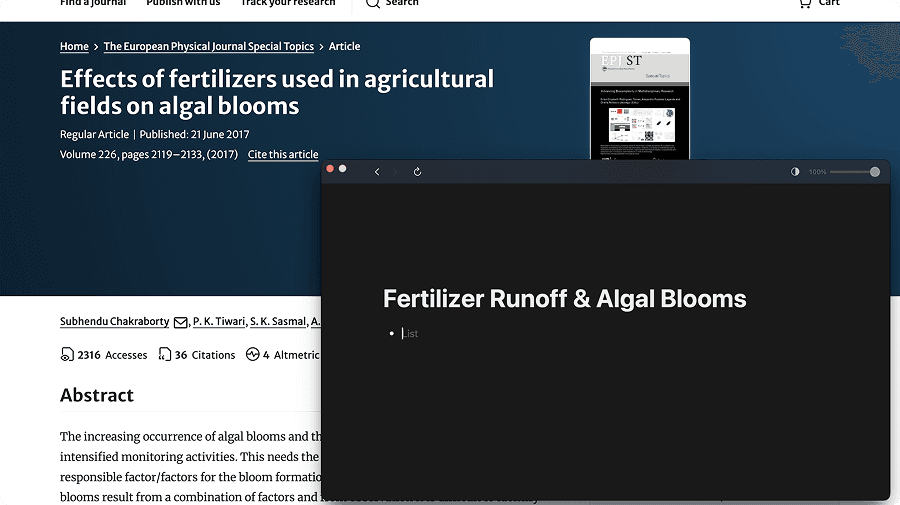
Task: Toggle the contrast theme icon
Action: (795, 172)
